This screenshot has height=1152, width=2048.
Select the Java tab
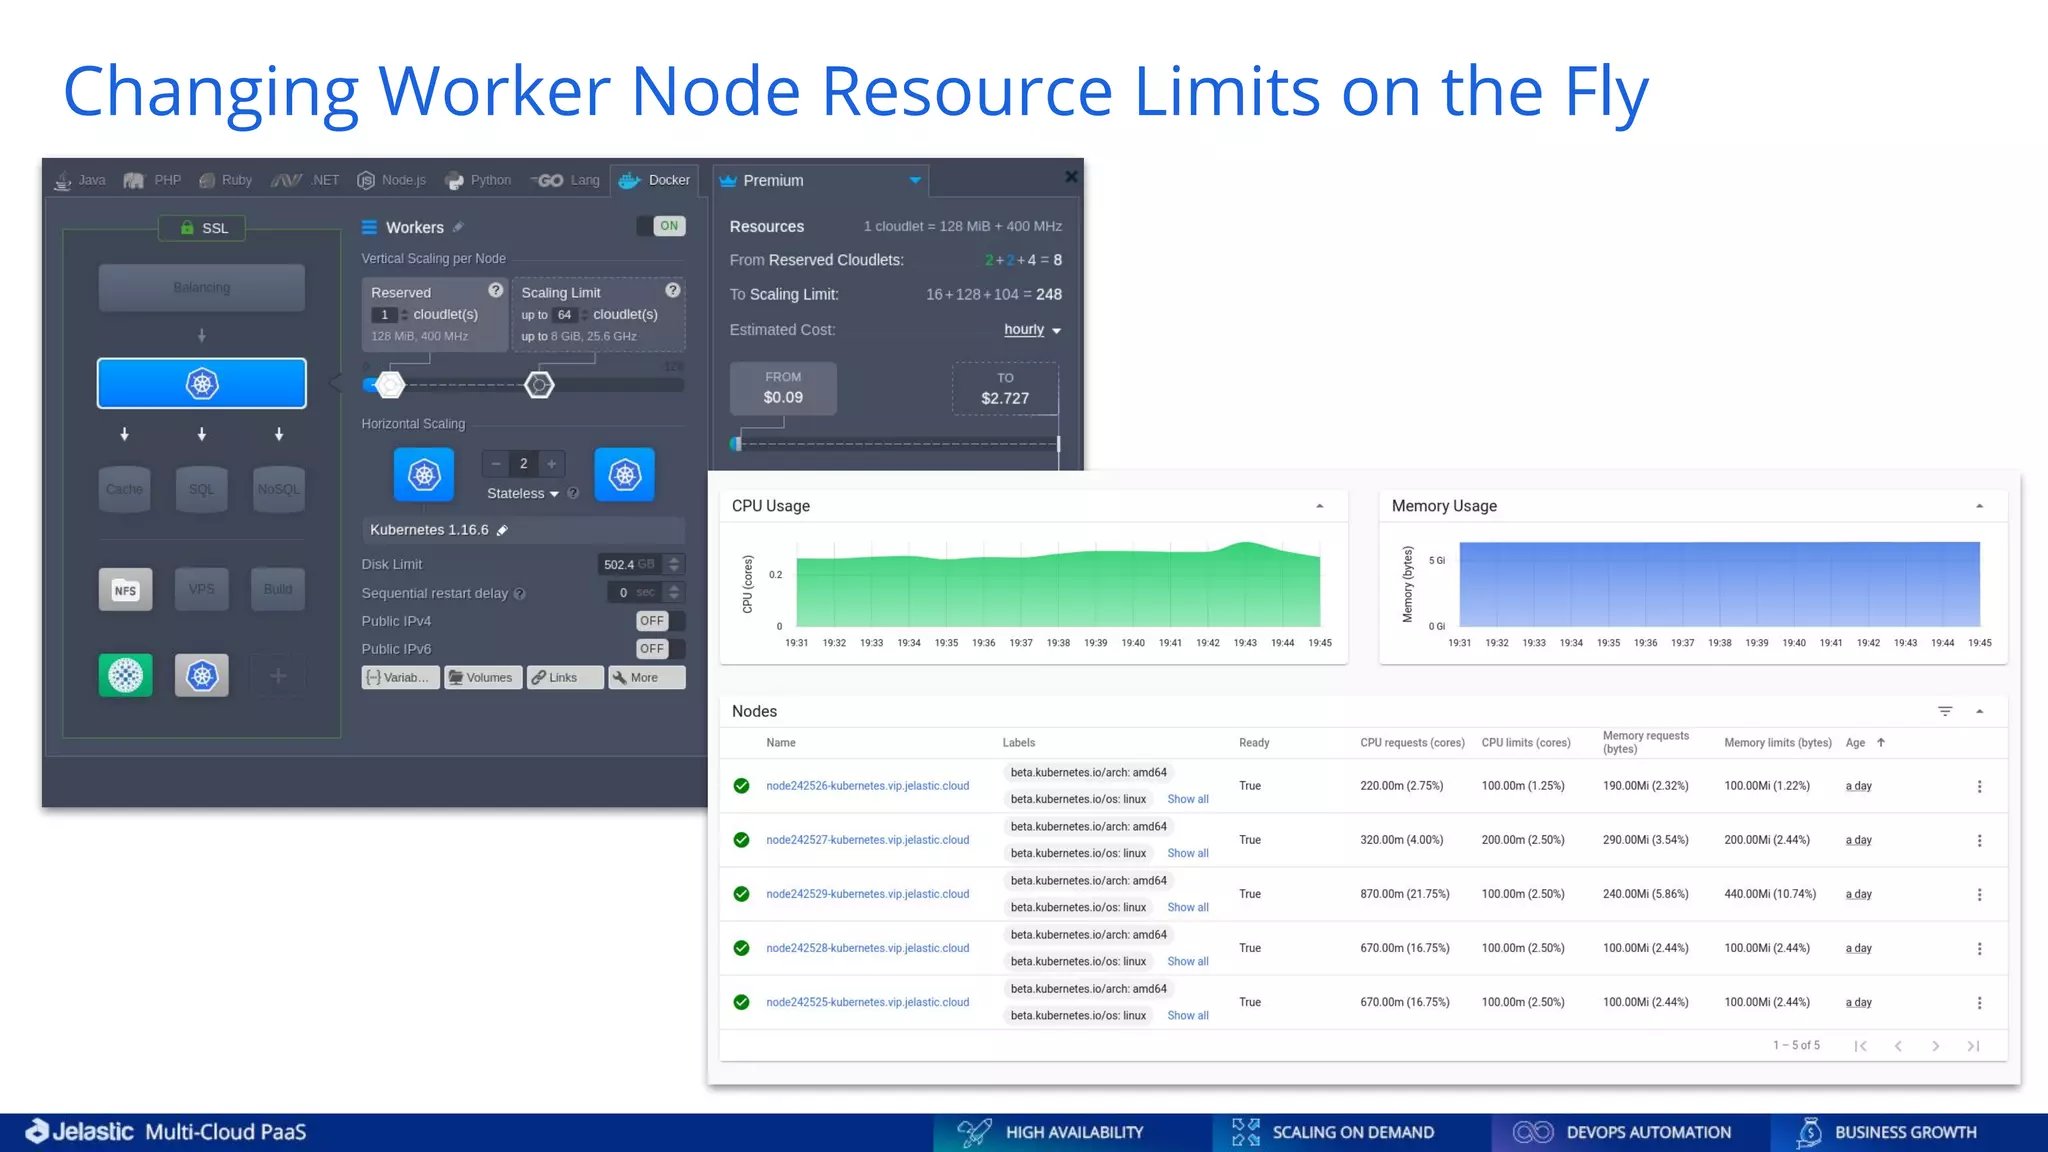point(80,180)
